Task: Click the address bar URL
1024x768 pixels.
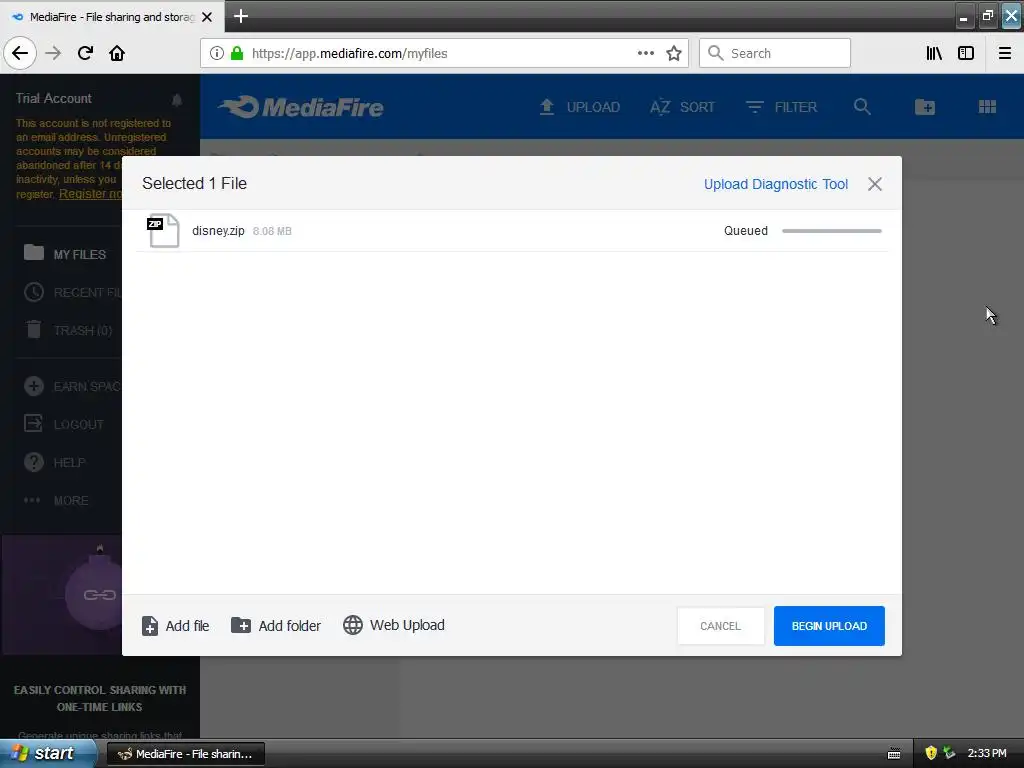Action: tap(349, 54)
